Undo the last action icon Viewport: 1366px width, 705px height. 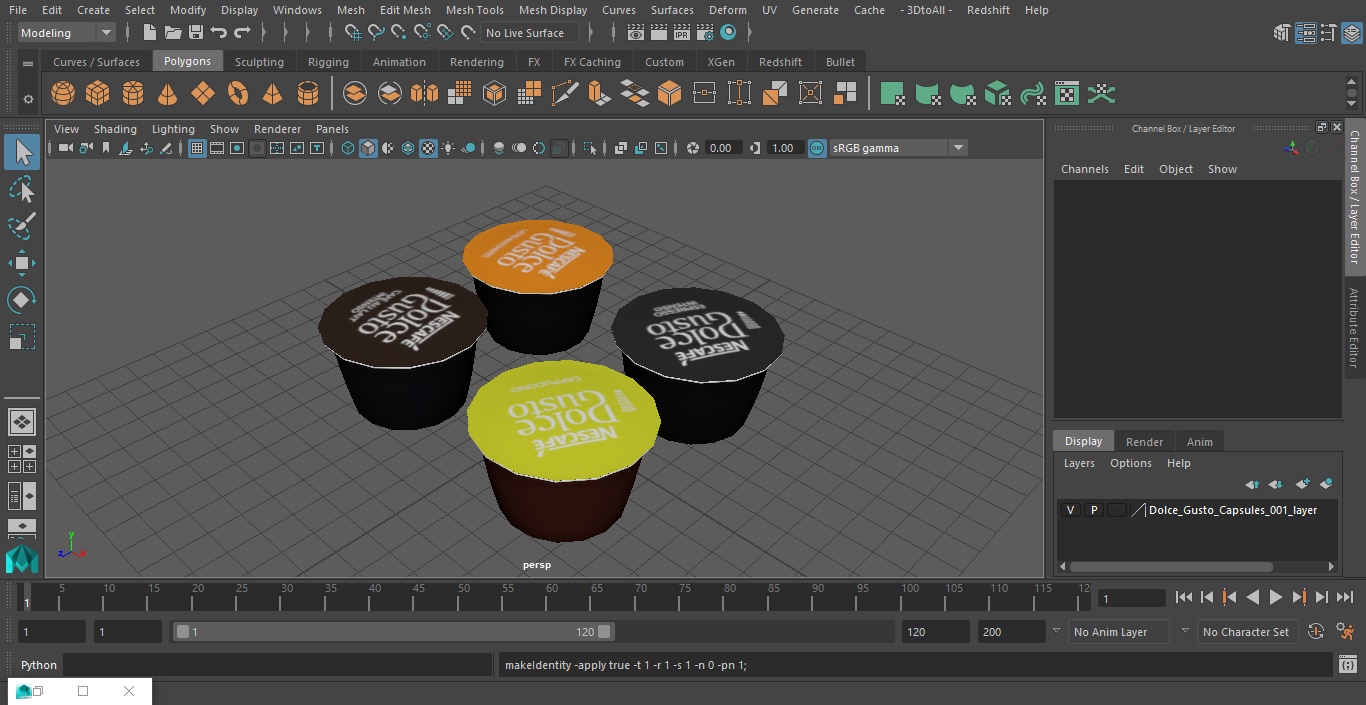point(219,33)
